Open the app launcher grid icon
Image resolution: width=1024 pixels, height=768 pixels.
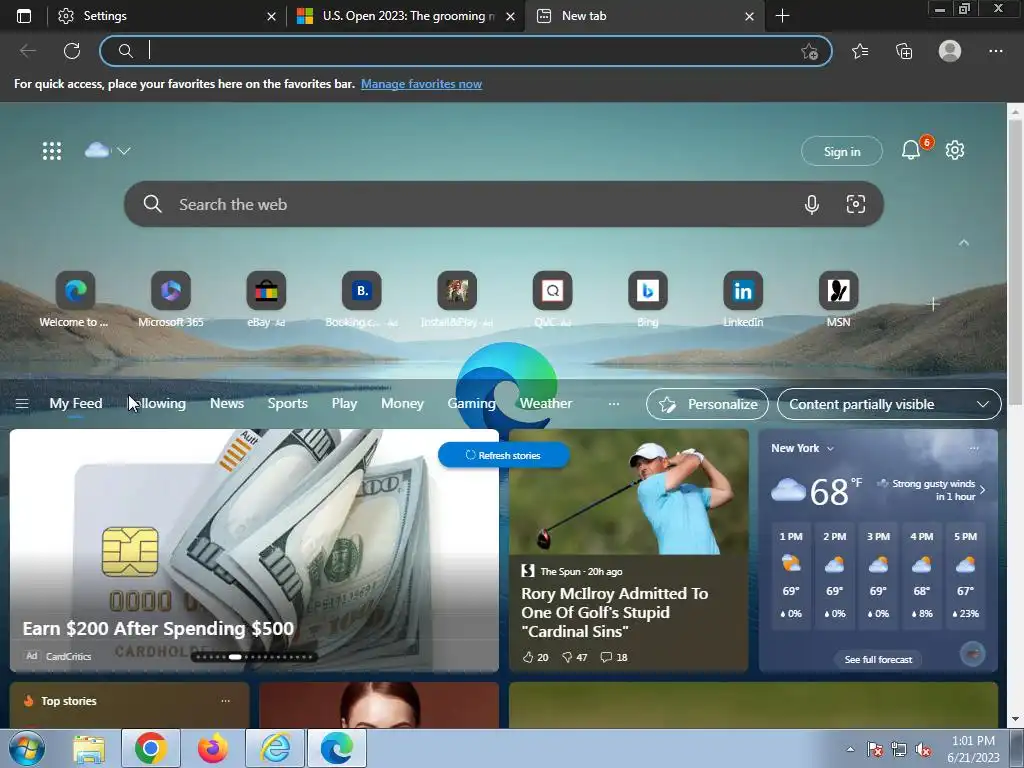coord(52,151)
